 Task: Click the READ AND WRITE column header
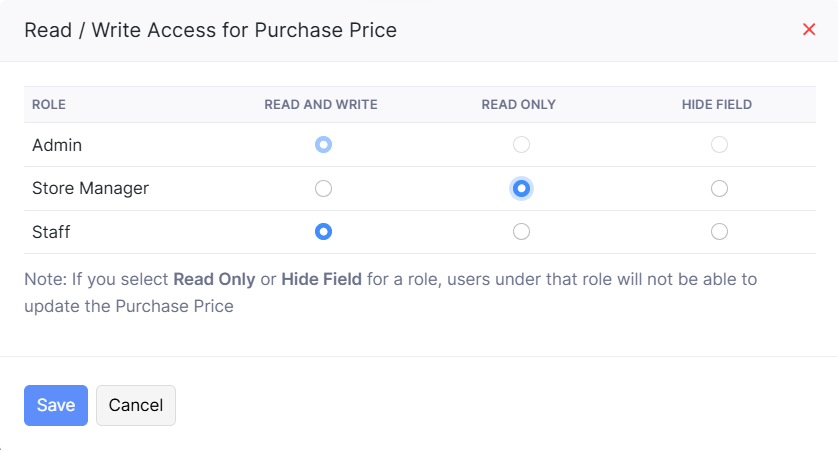click(x=321, y=104)
